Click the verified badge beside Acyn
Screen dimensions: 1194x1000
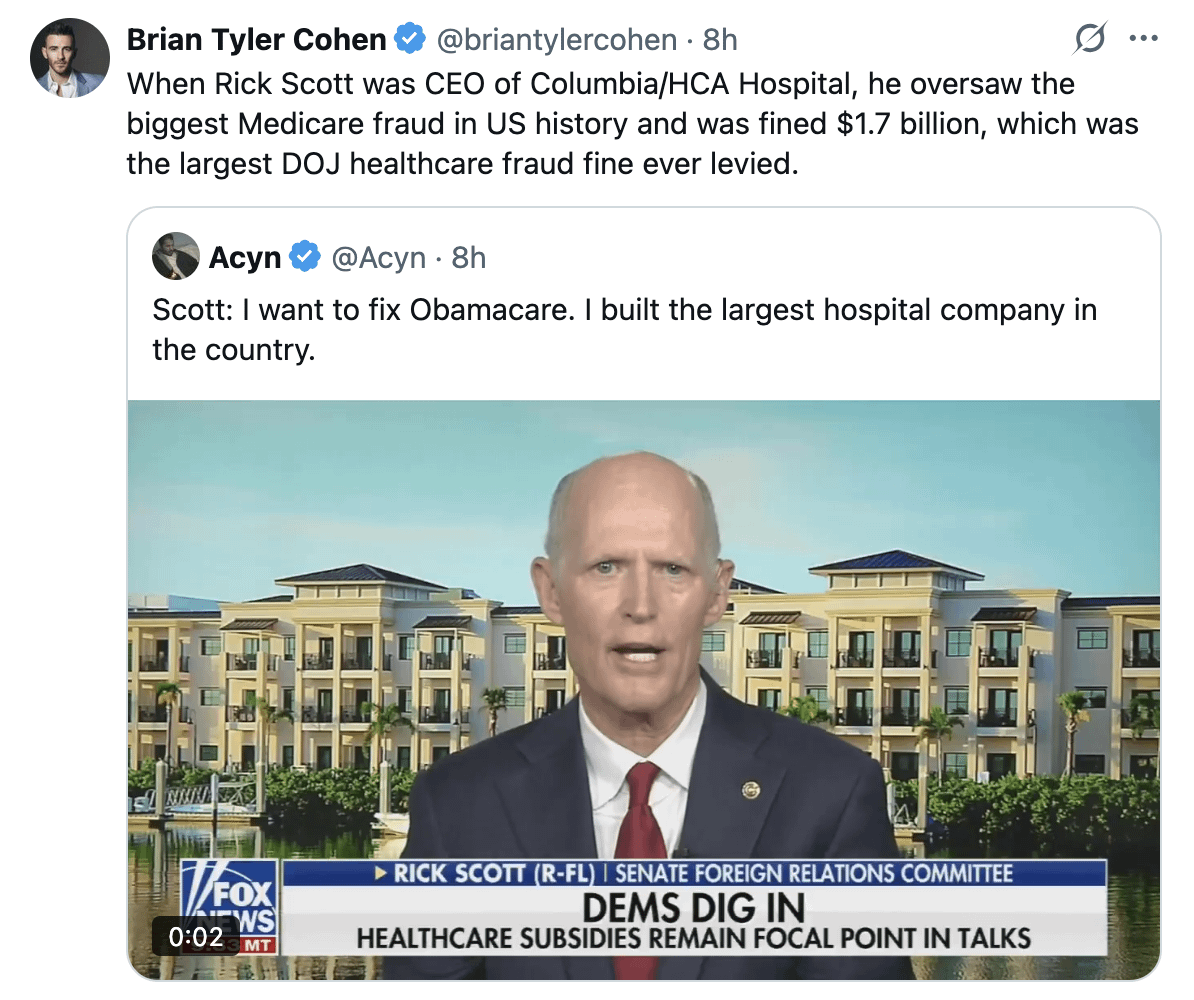tap(304, 258)
